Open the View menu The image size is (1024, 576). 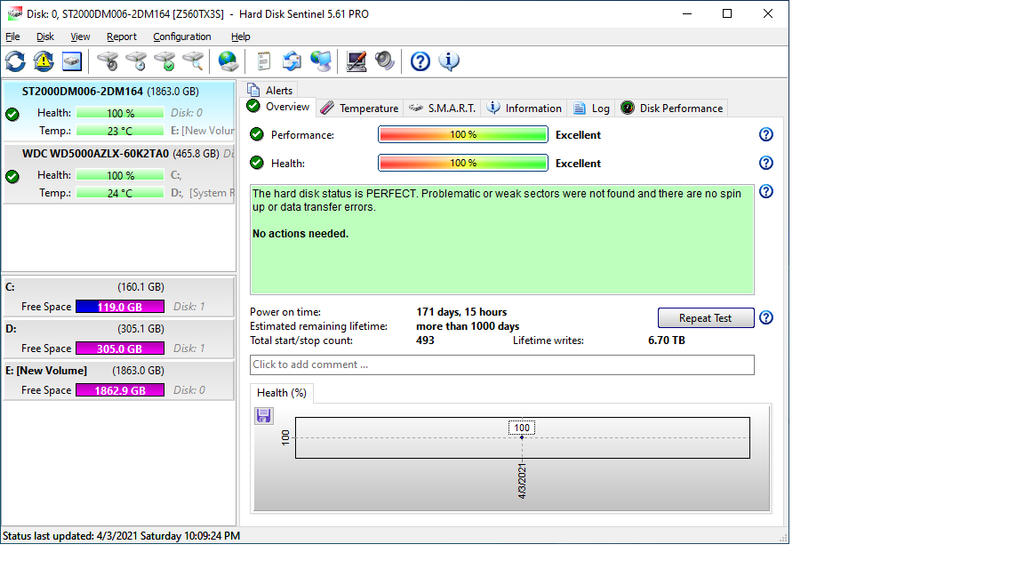80,37
